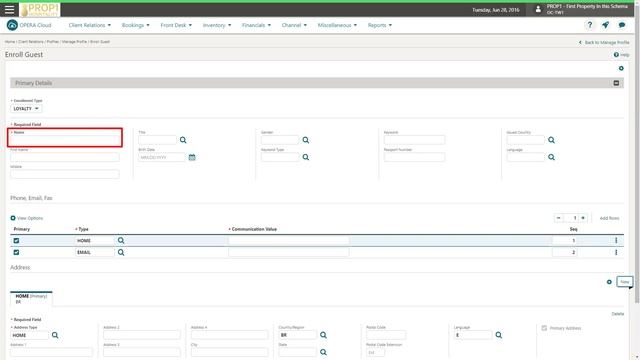Click the Birth Date text field
Screen dimensions: 640x360
tap(162, 157)
